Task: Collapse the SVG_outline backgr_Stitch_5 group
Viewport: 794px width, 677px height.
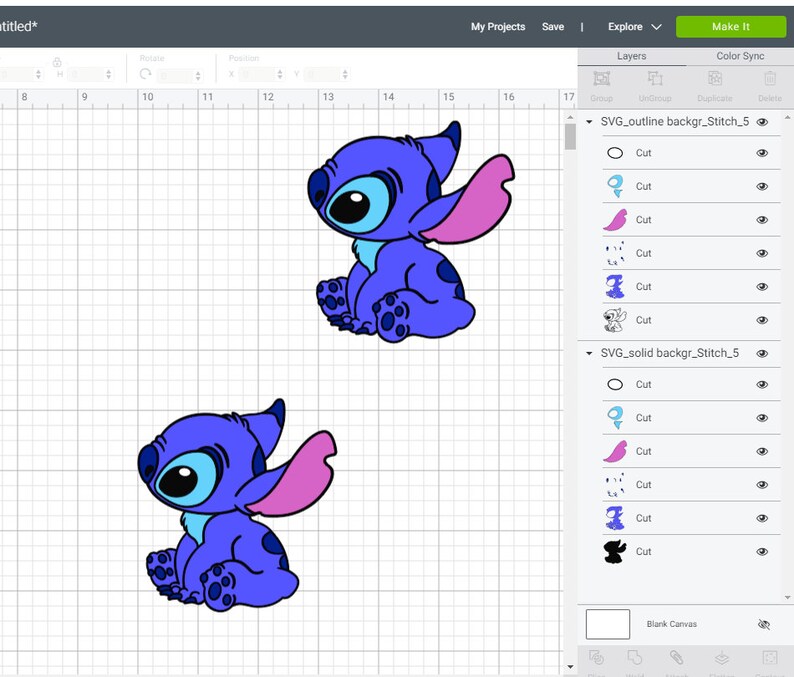Action: [589, 122]
